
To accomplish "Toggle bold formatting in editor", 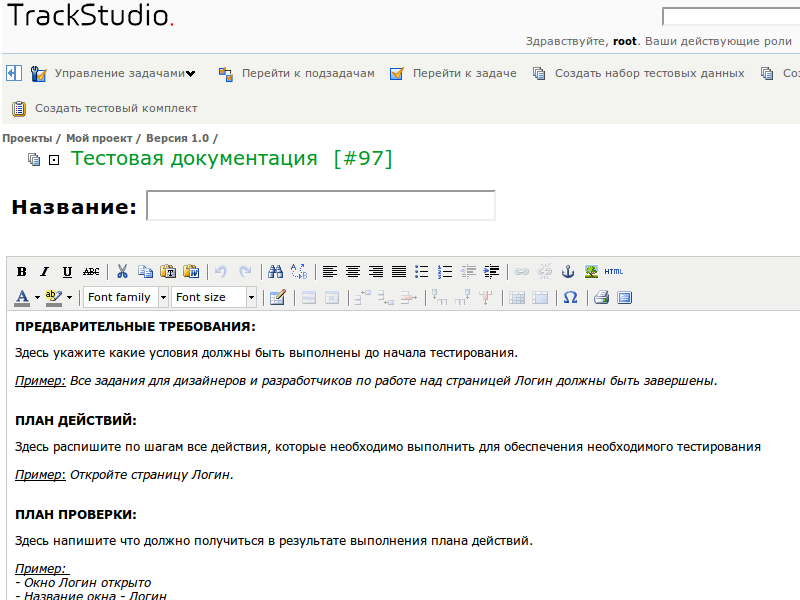I will coord(22,272).
